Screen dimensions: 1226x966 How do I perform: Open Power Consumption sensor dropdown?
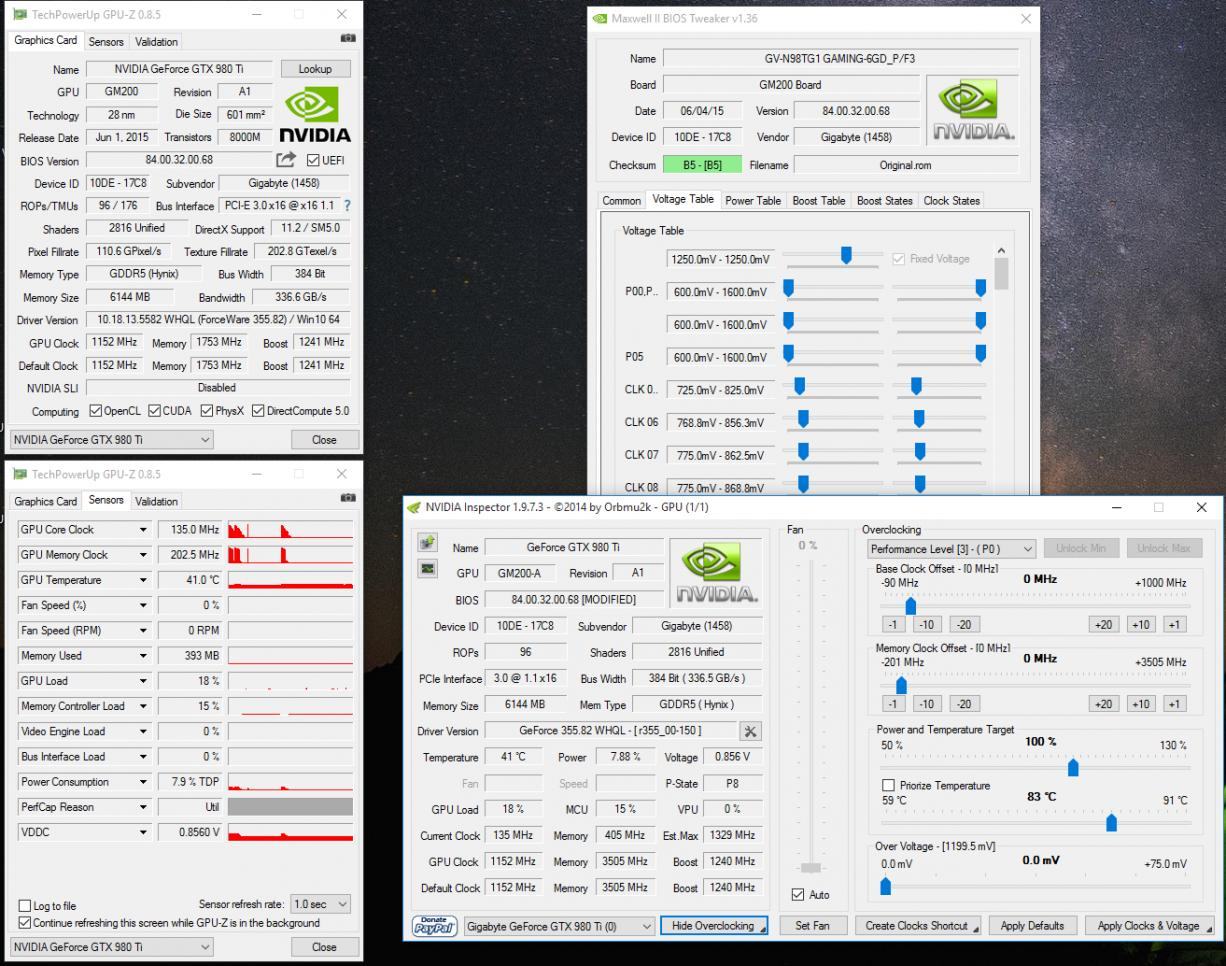143,782
